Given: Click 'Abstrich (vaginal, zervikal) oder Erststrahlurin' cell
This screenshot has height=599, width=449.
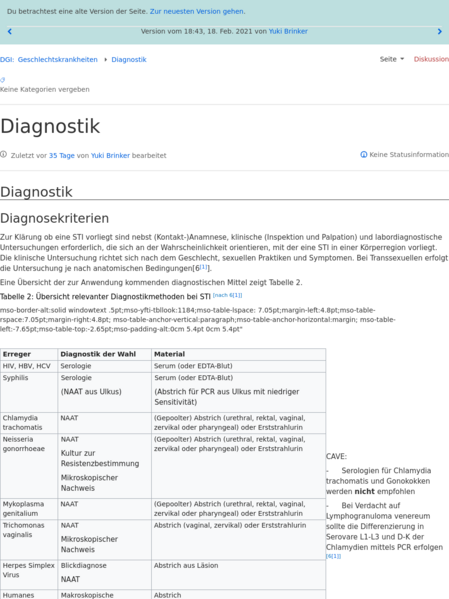Looking at the screenshot, I should click(x=239, y=540).
